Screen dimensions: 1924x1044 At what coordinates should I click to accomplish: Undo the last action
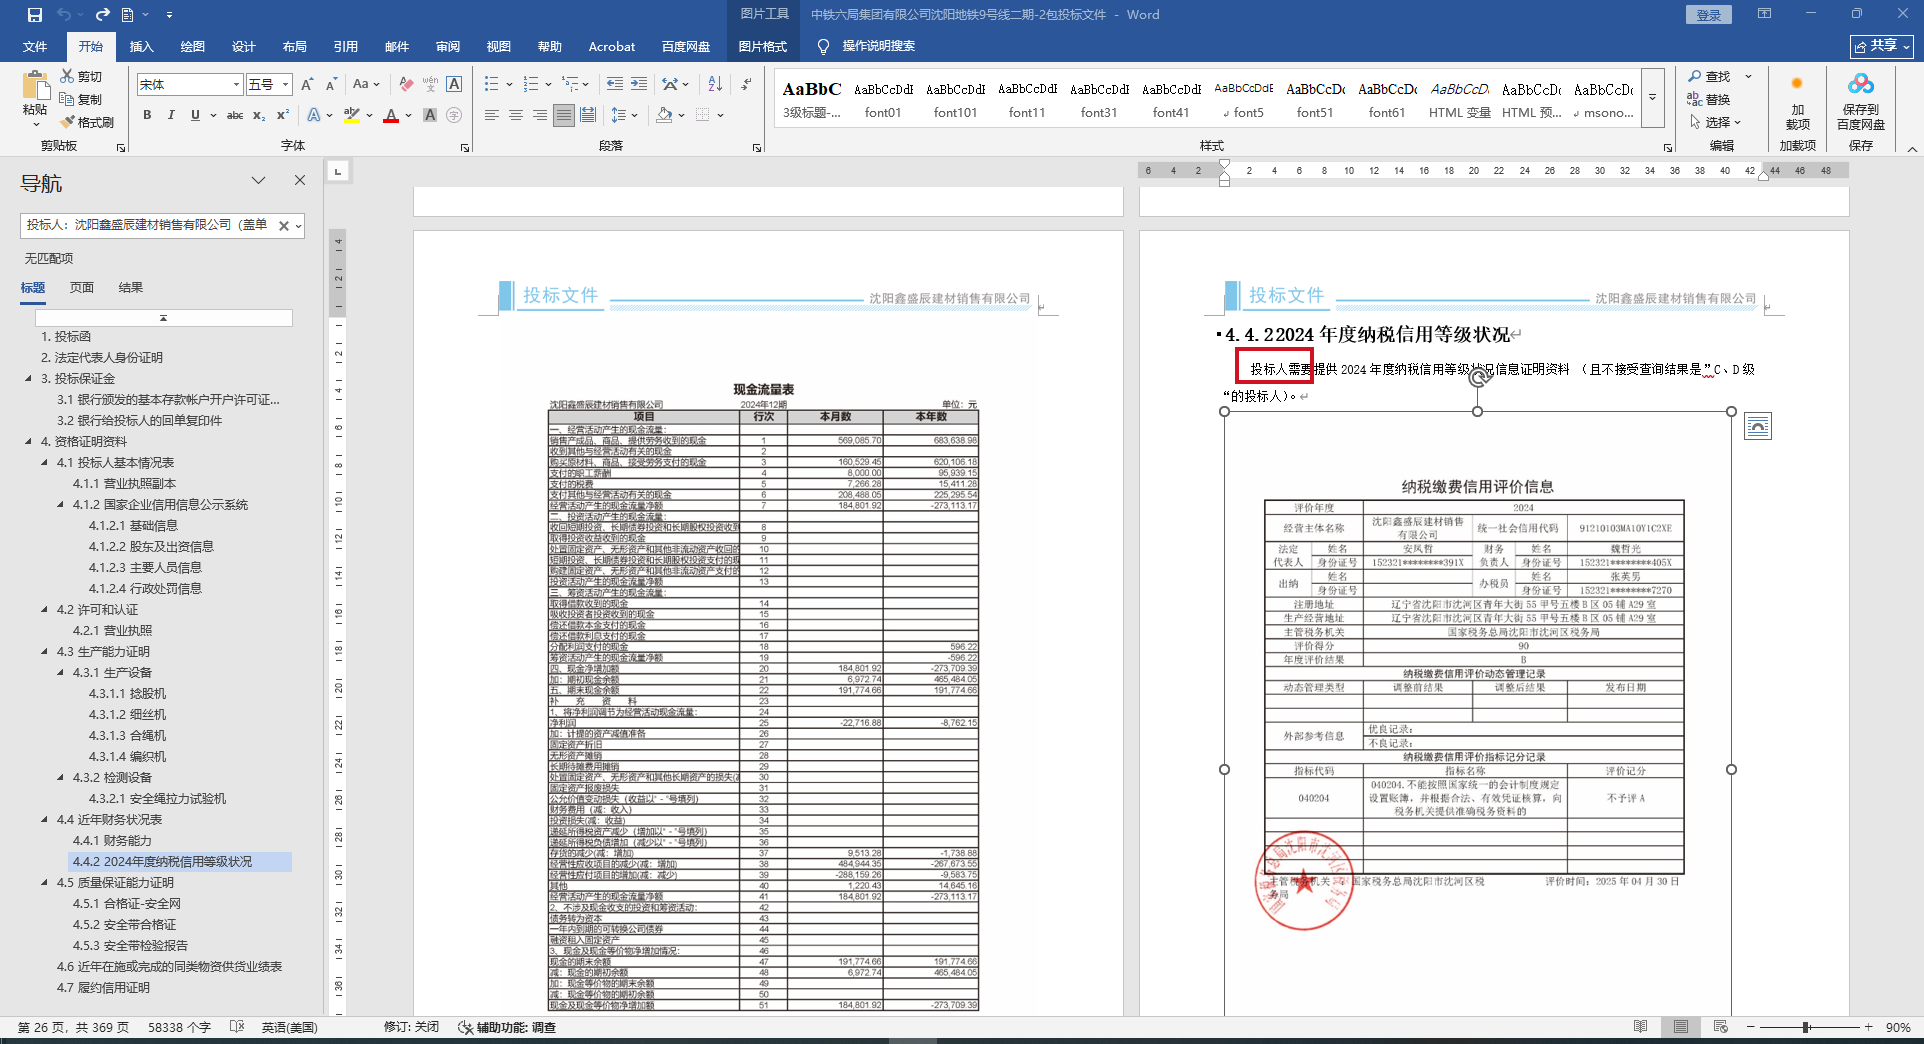[x=64, y=15]
